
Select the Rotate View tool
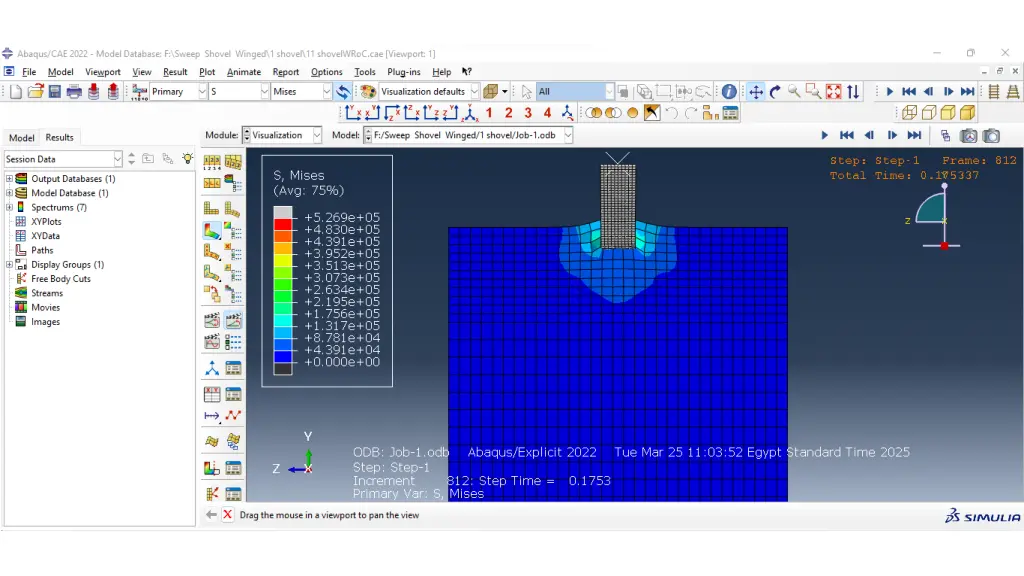775,92
